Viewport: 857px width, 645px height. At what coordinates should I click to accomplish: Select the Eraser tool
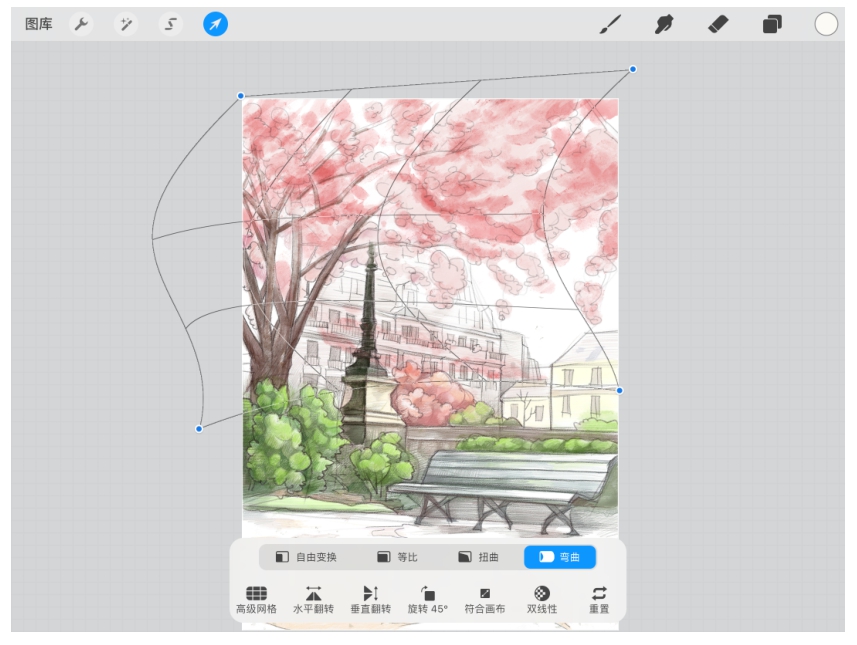point(718,24)
